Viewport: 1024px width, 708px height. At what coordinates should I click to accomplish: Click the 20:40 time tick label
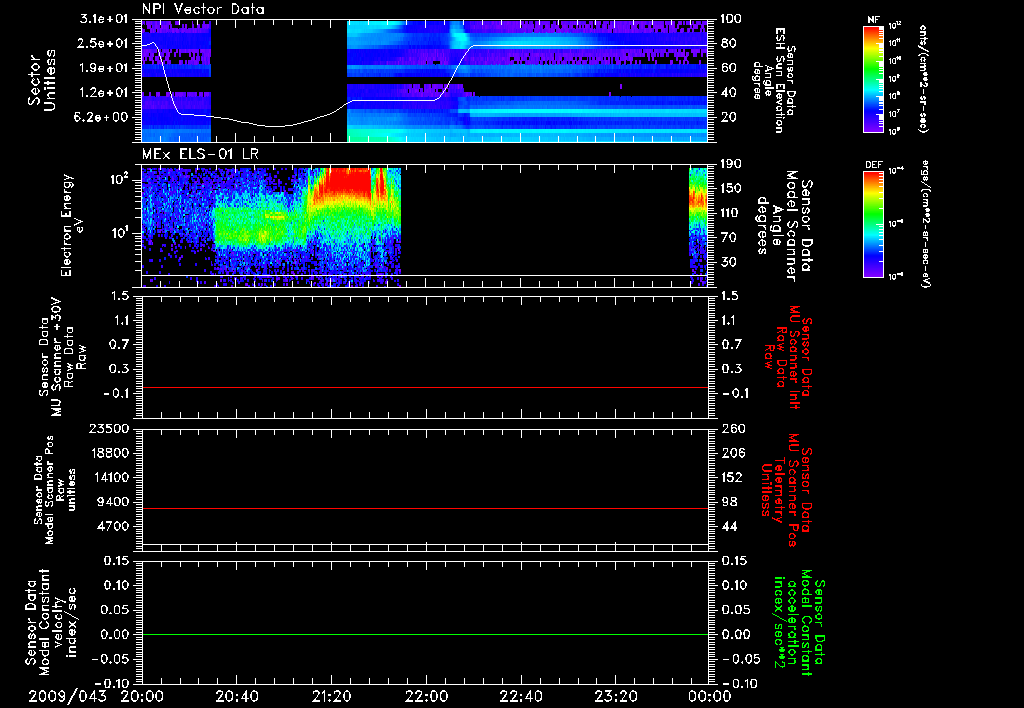(x=237, y=697)
